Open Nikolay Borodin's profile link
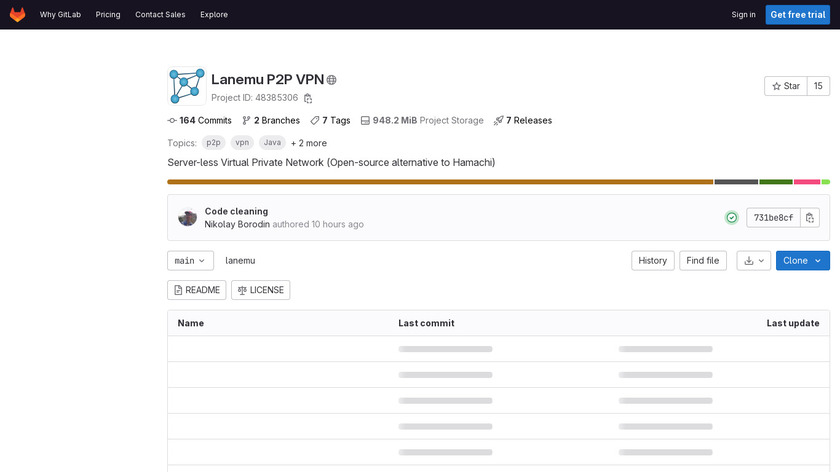Image resolution: width=840 pixels, height=472 pixels. 237,224
